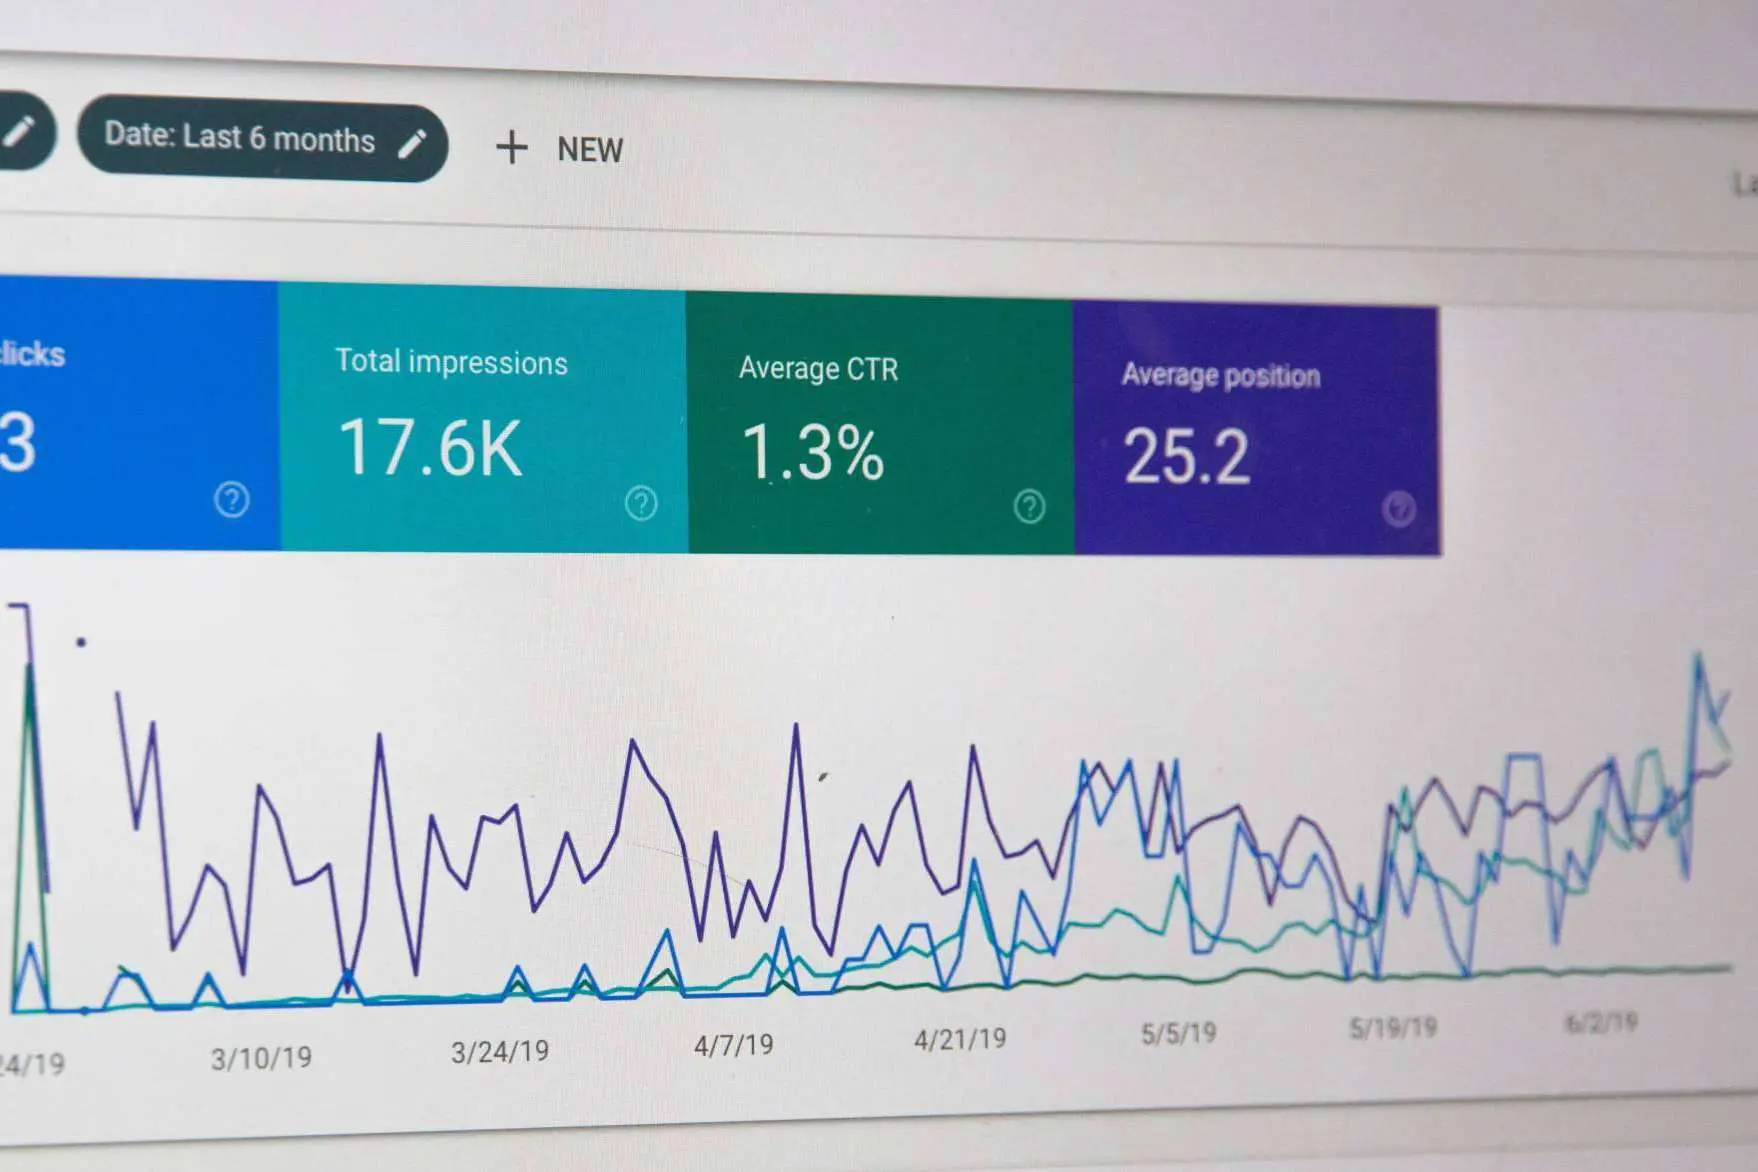1758x1172 pixels.
Task: Toggle the Total impressions metric card
Action: click(x=483, y=418)
